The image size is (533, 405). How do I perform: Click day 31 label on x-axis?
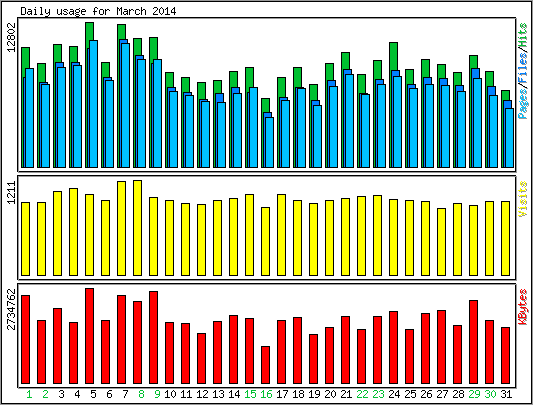point(506,394)
